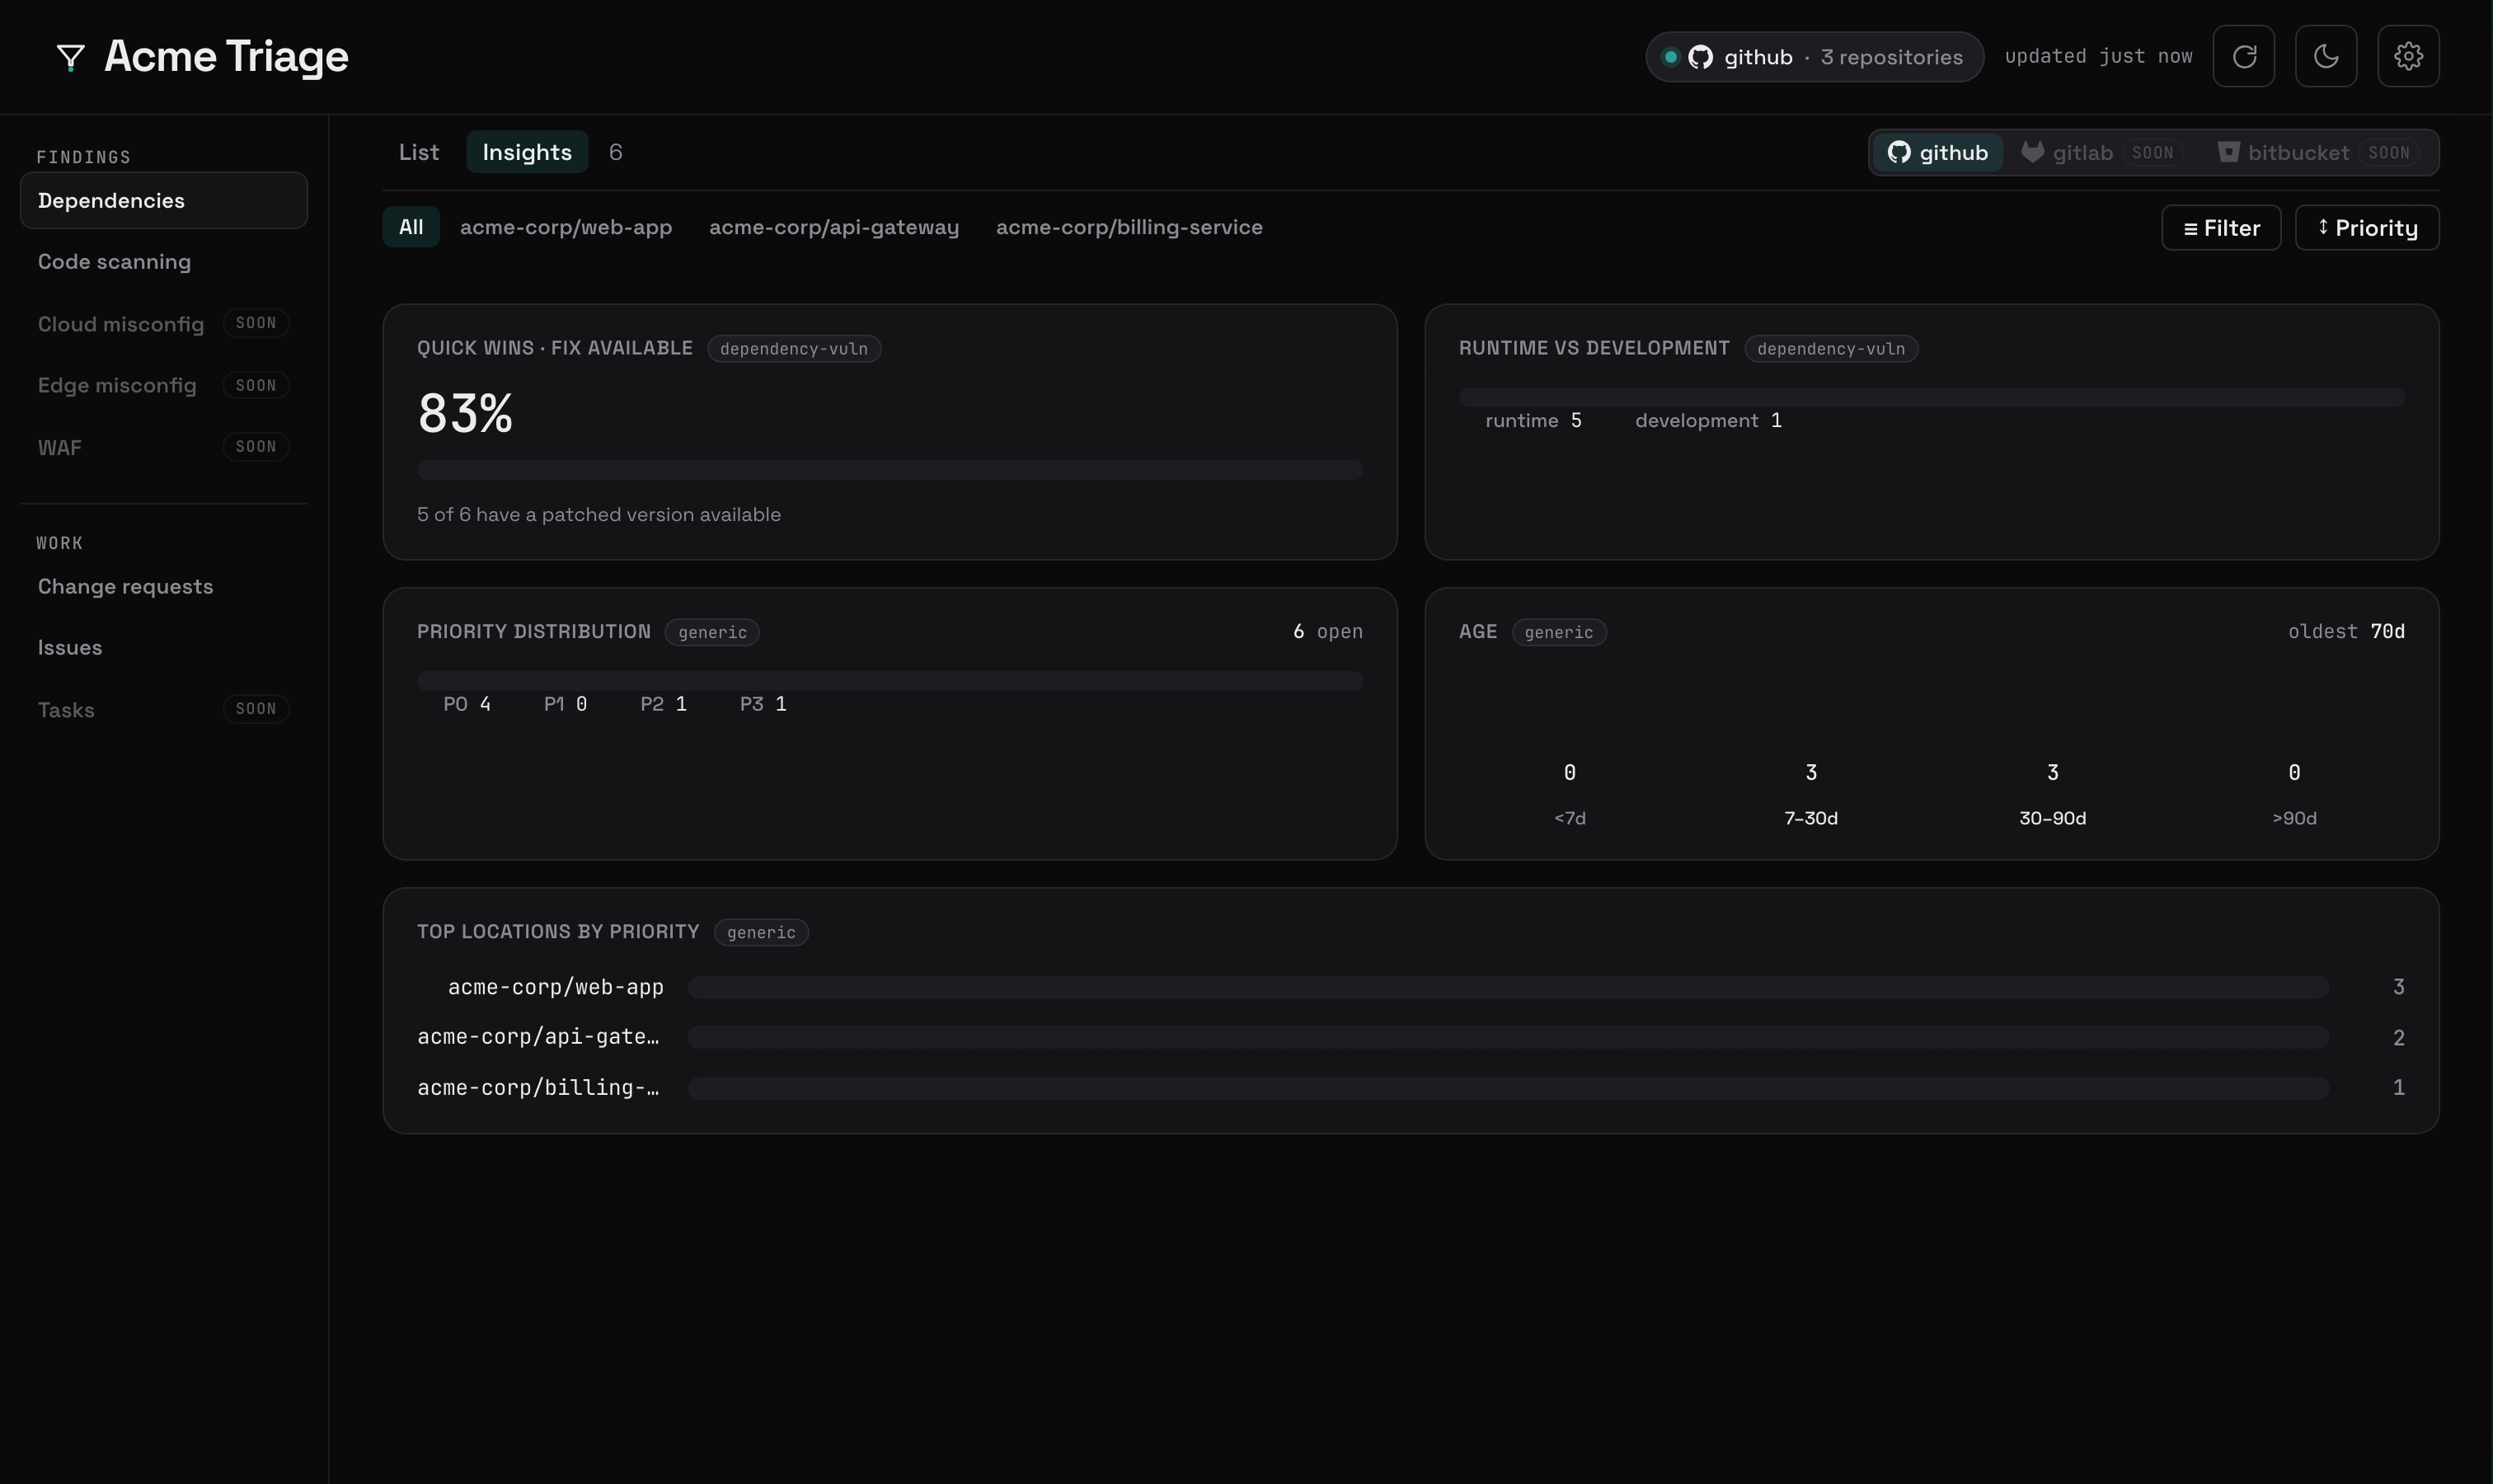Viewport: 2493px width, 1484px height.
Task: Click the green connection status dot
Action: point(1670,57)
